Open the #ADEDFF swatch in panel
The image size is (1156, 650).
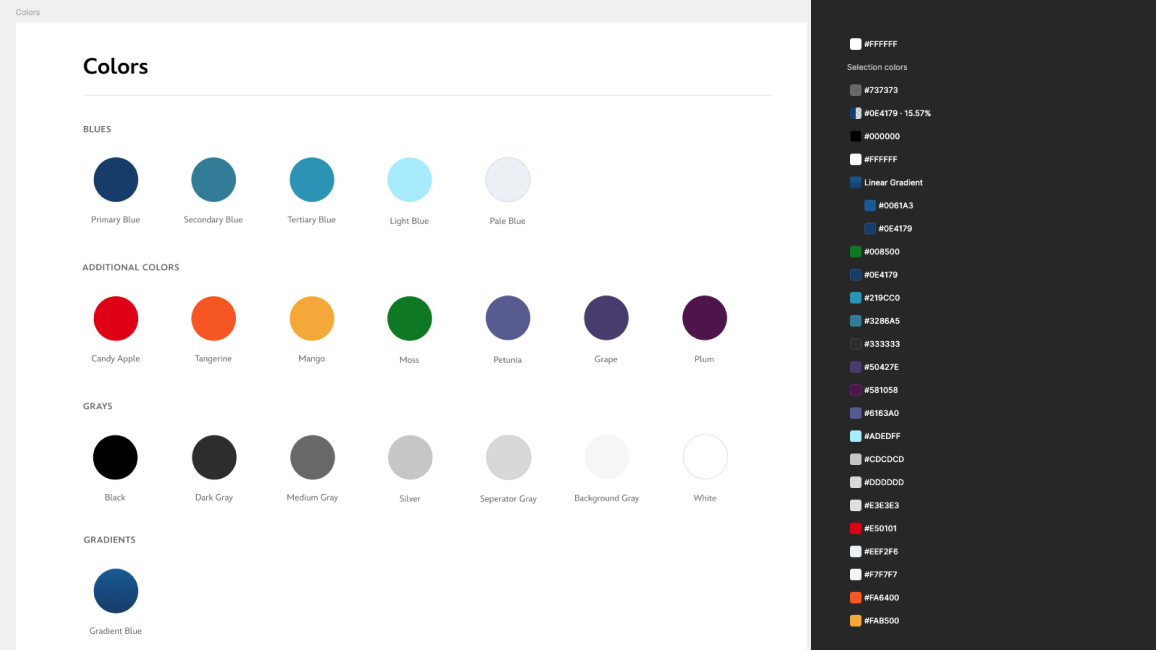tap(856, 436)
